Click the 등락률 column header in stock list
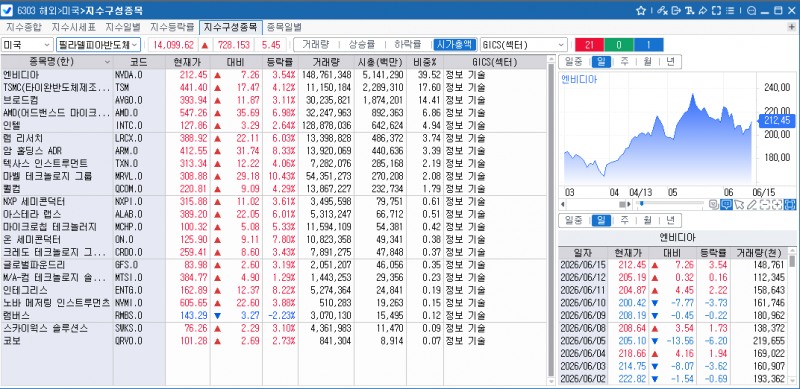Image resolution: width=800 pixels, height=389 pixels. [x=280, y=62]
